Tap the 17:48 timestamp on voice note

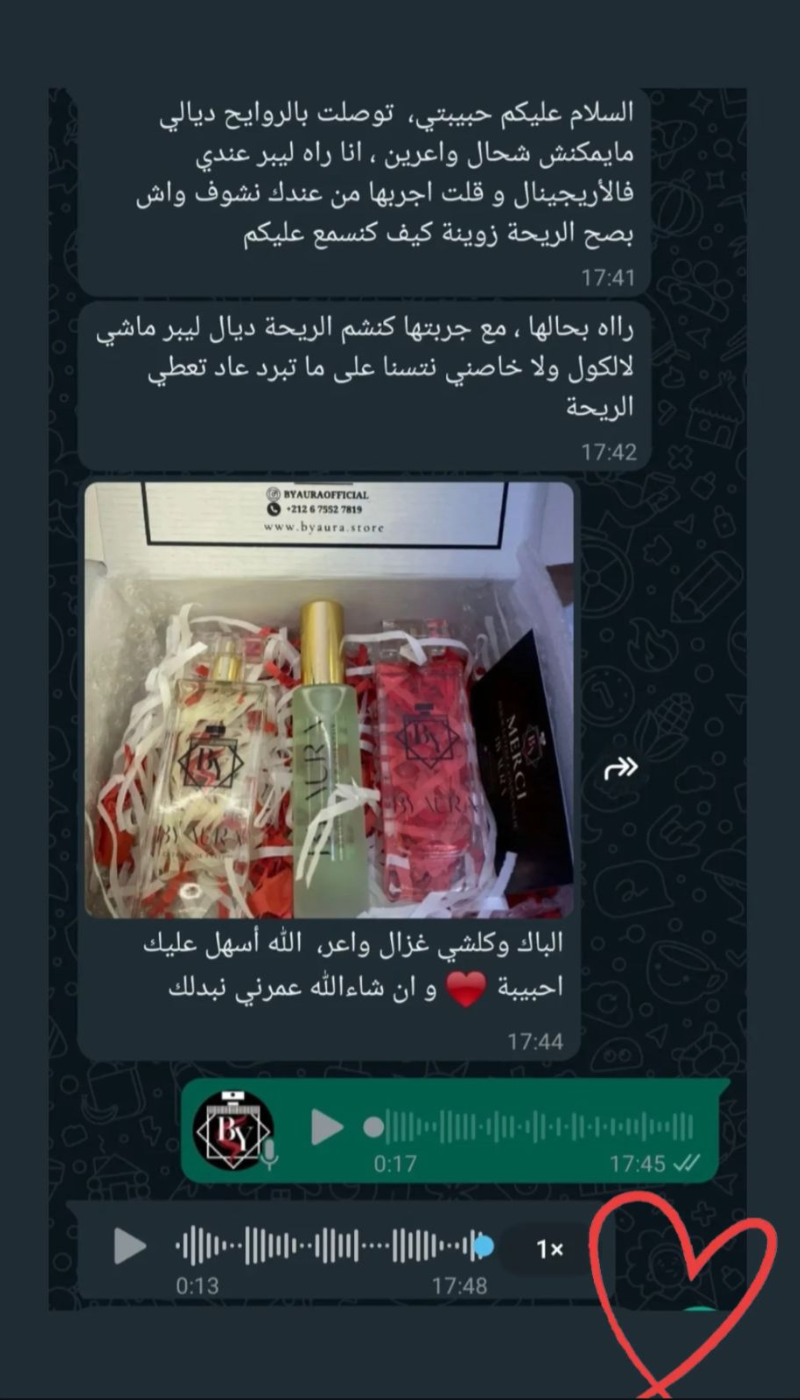pyautogui.click(x=459, y=1286)
